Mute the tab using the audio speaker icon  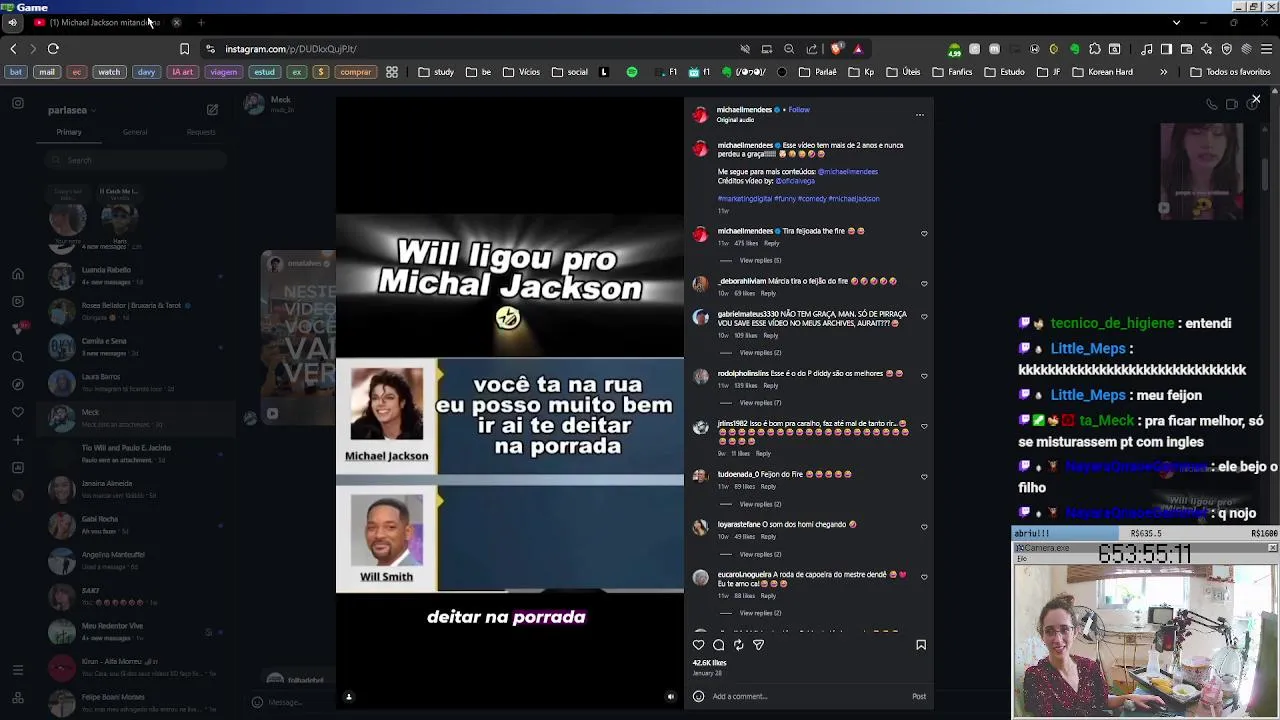pos(12,22)
